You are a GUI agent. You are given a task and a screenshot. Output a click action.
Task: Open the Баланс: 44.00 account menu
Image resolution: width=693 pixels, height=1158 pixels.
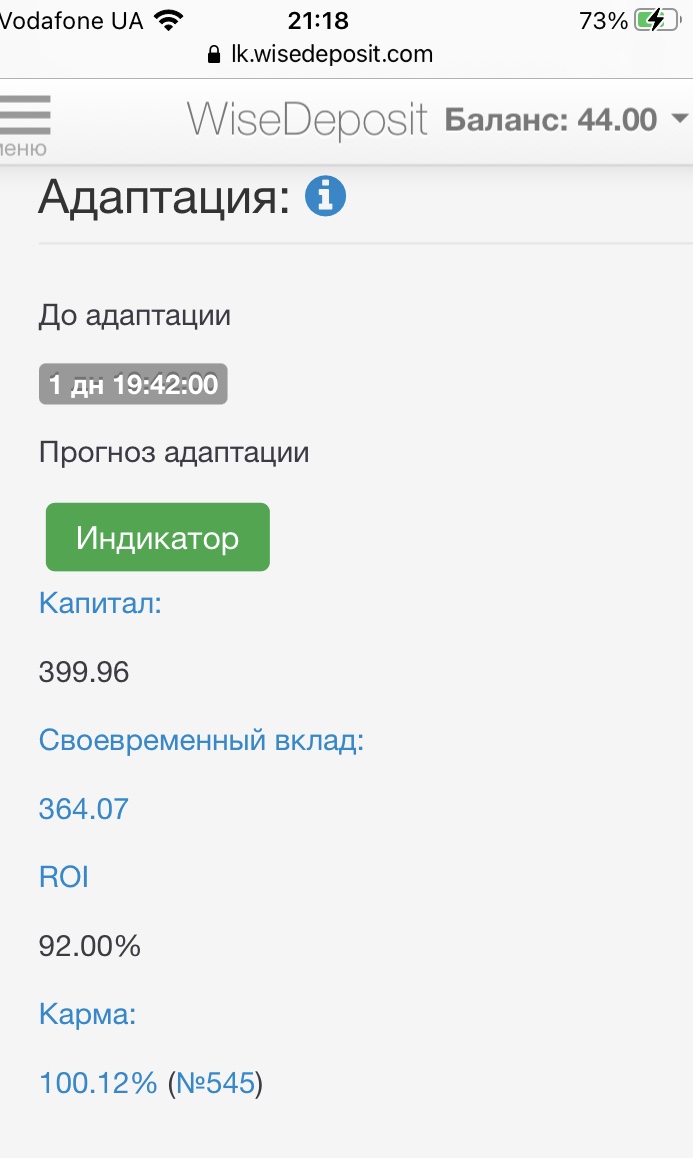[550, 120]
